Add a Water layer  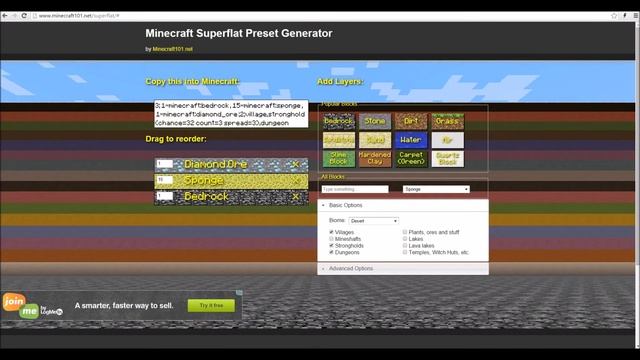tap(411, 140)
